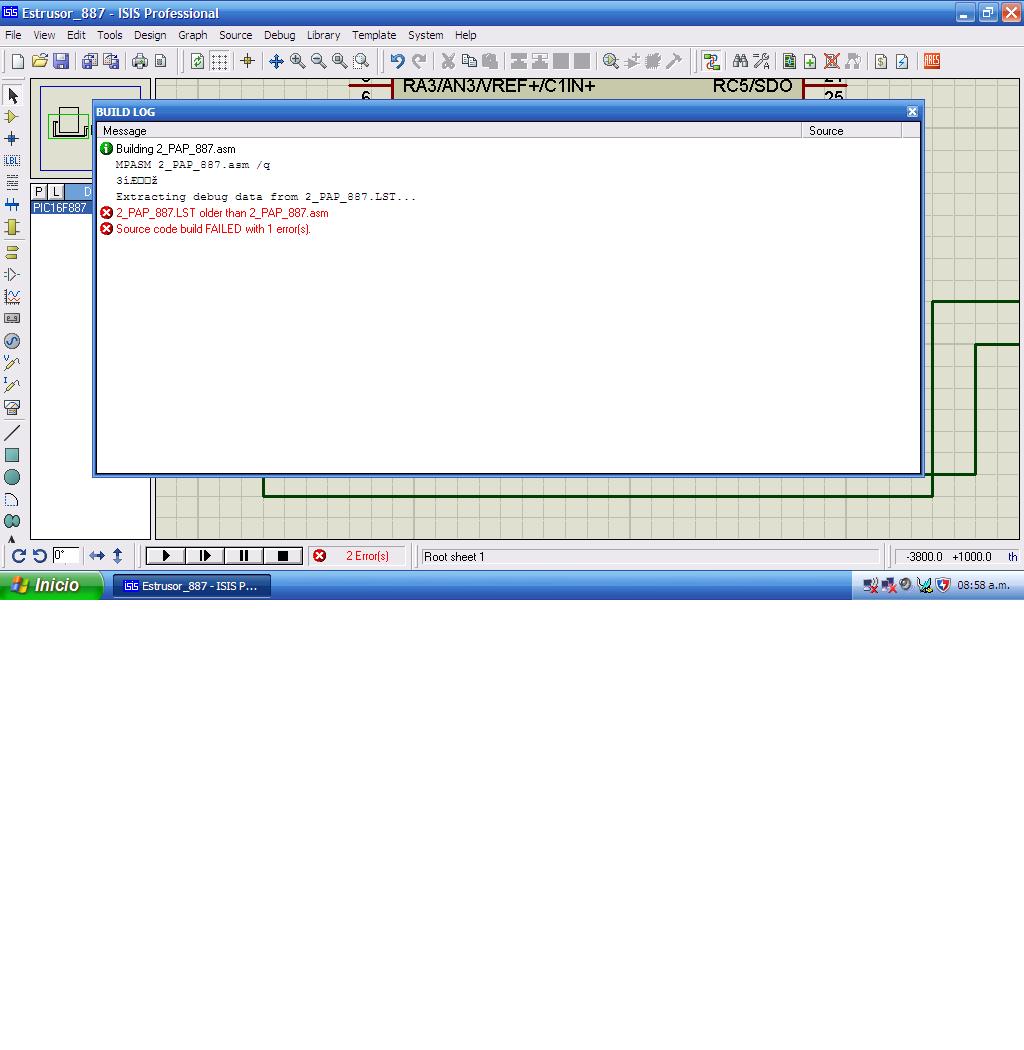Toggle the grid dots display
Viewport: 1024px width, 1050px height.
219,62
